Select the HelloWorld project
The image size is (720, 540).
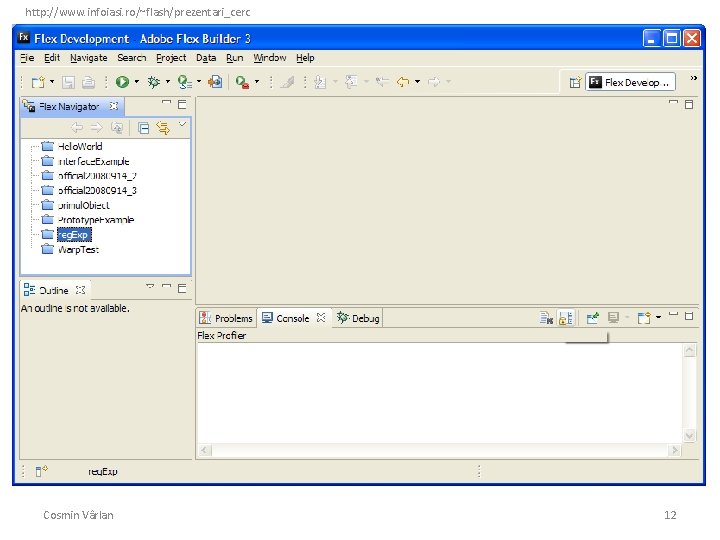80,146
